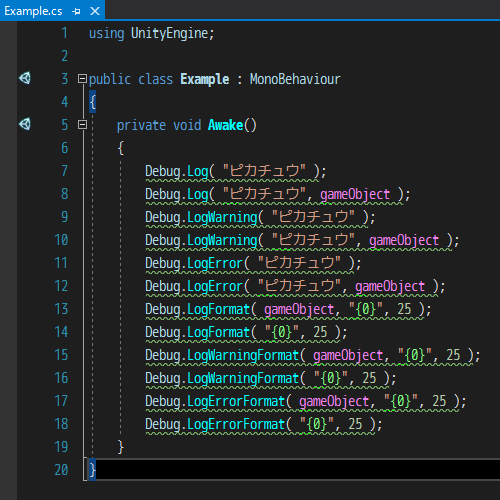Click line number 7 in the margin
Screen dimensions: 500x500
click(x=65, y=171)
